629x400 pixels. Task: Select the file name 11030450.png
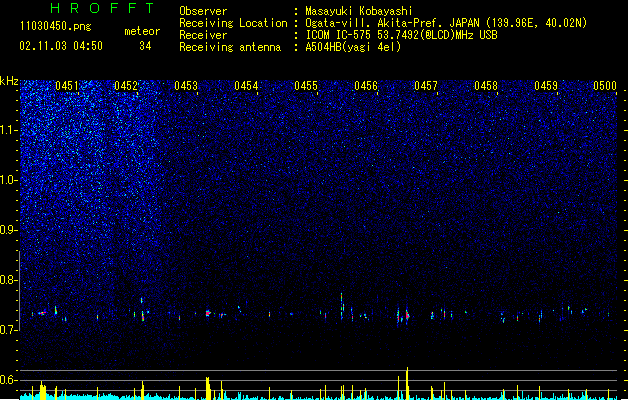point(56,26)
